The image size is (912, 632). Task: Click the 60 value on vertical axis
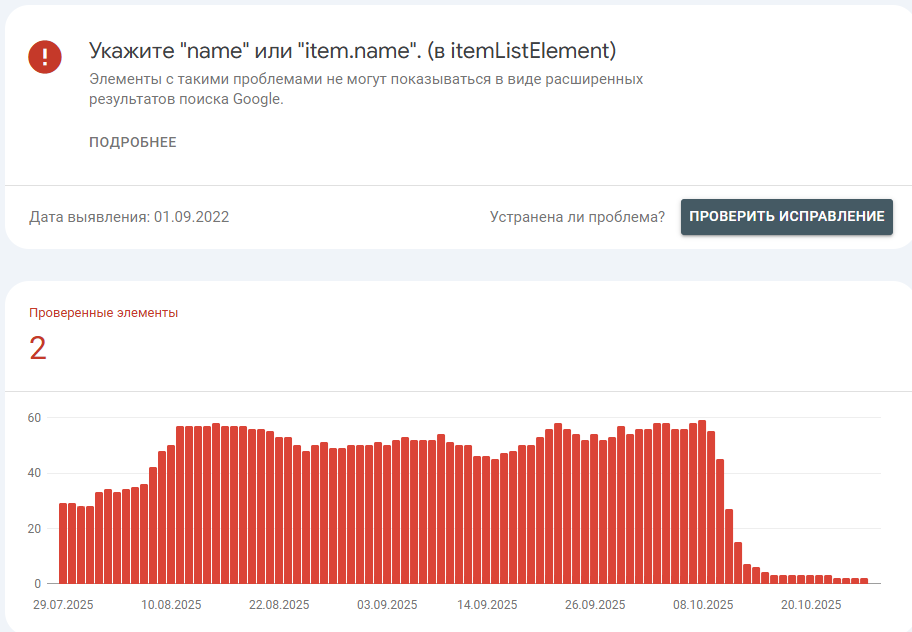click(x=34, y=417)
